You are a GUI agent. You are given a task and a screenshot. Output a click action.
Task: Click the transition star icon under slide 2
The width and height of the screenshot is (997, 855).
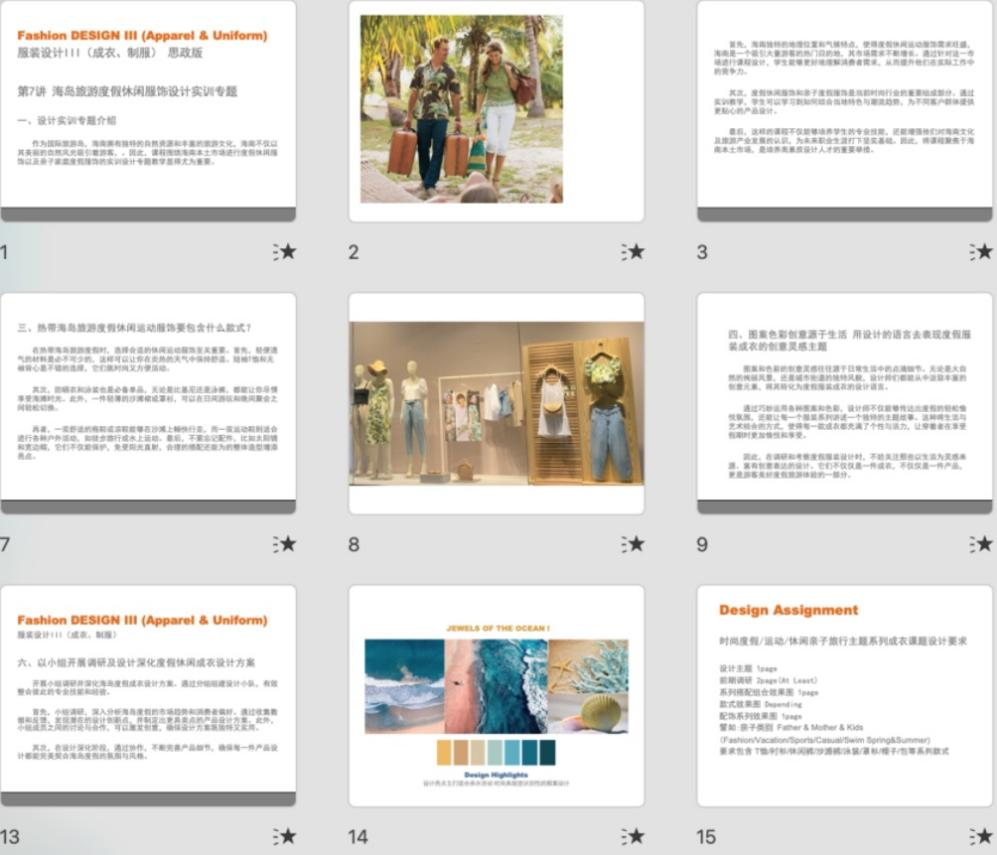click(x=633, y=252)
